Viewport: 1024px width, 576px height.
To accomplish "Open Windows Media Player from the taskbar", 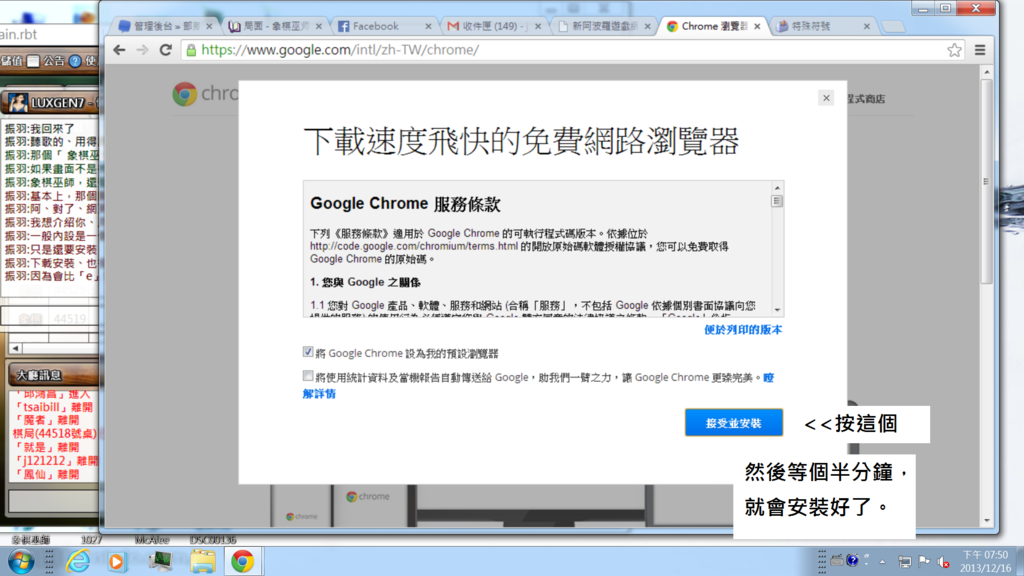I will coord(116,562).
